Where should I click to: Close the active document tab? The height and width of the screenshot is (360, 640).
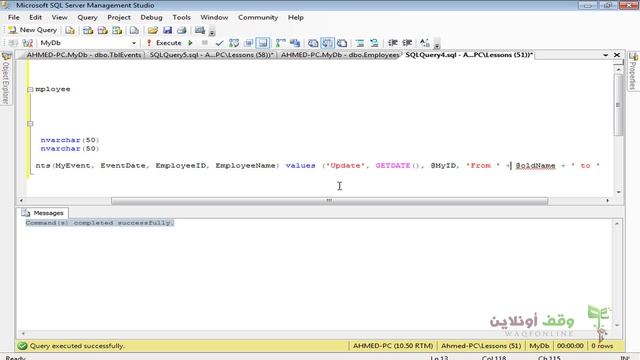617,55
